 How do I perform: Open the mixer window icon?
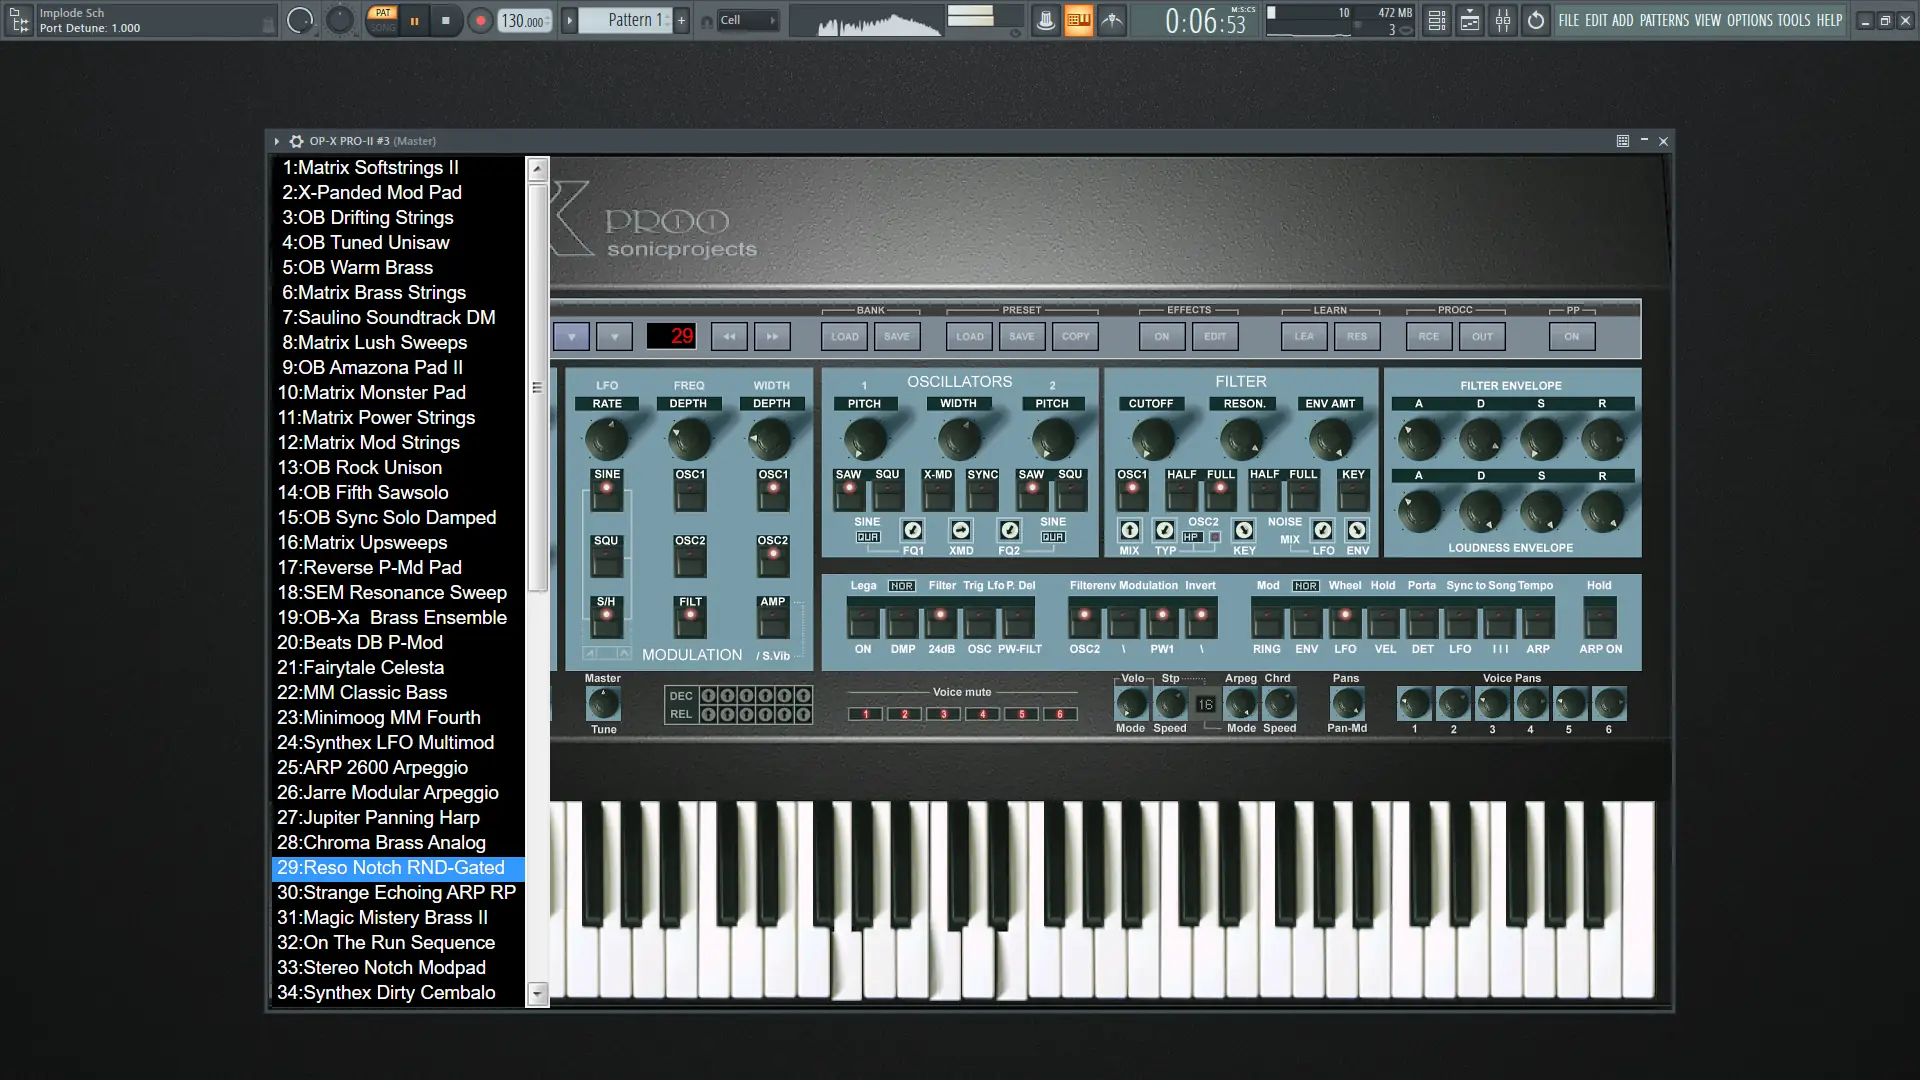tap(1503, 20)
